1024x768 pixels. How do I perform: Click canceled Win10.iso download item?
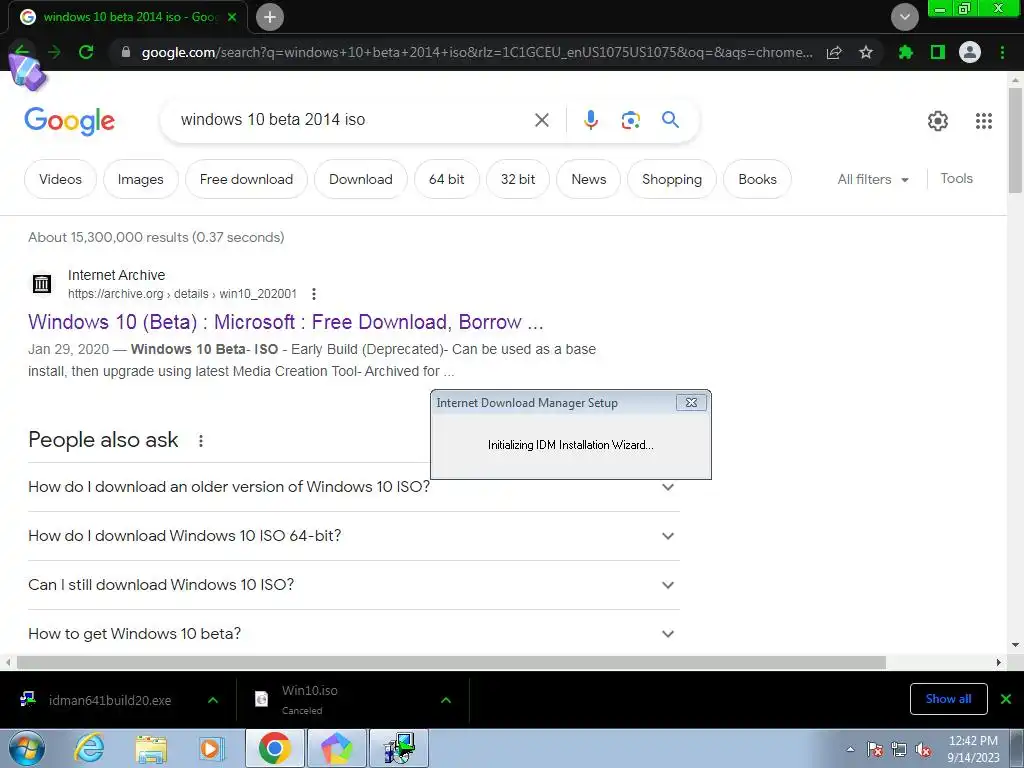pos(310,699)
